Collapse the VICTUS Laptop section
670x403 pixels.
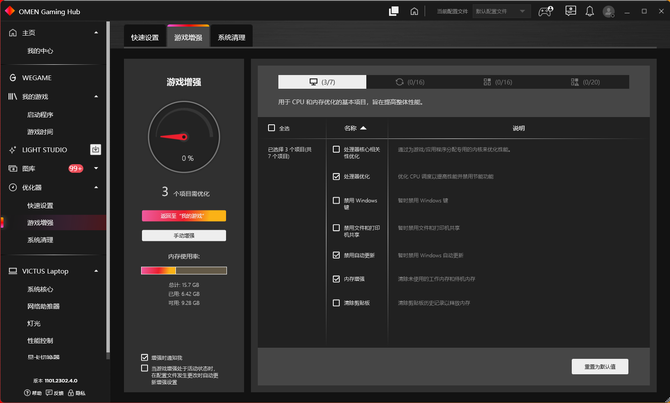click(x=96, y=271)
